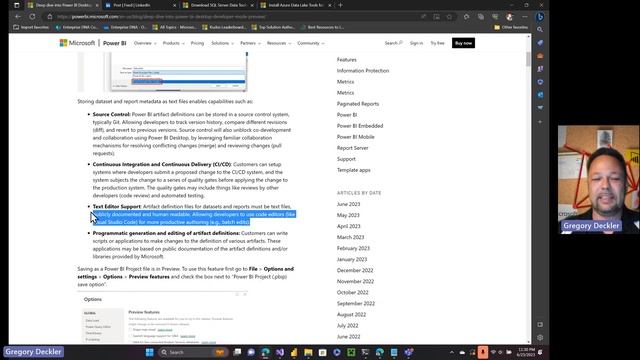The height and width of the screenshot is (360, 640).
Task: Open the Power BI Embedded category link
Action: point(360,126)
